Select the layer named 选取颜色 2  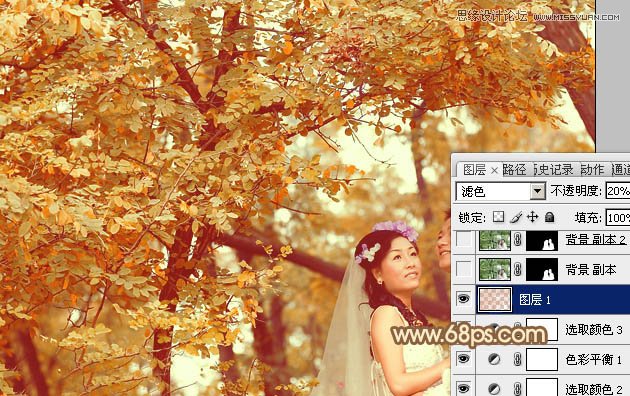[594, 388]
